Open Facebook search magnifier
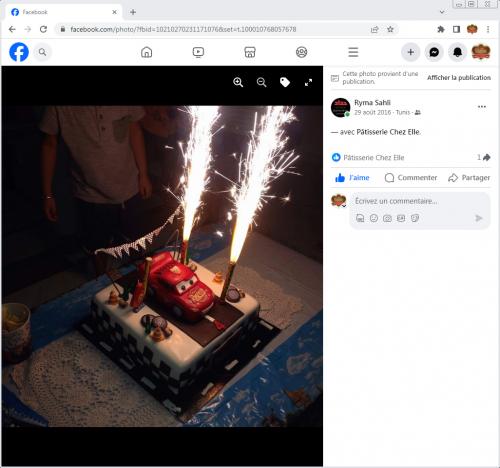 pyautogui.click(x=42, y=52)
